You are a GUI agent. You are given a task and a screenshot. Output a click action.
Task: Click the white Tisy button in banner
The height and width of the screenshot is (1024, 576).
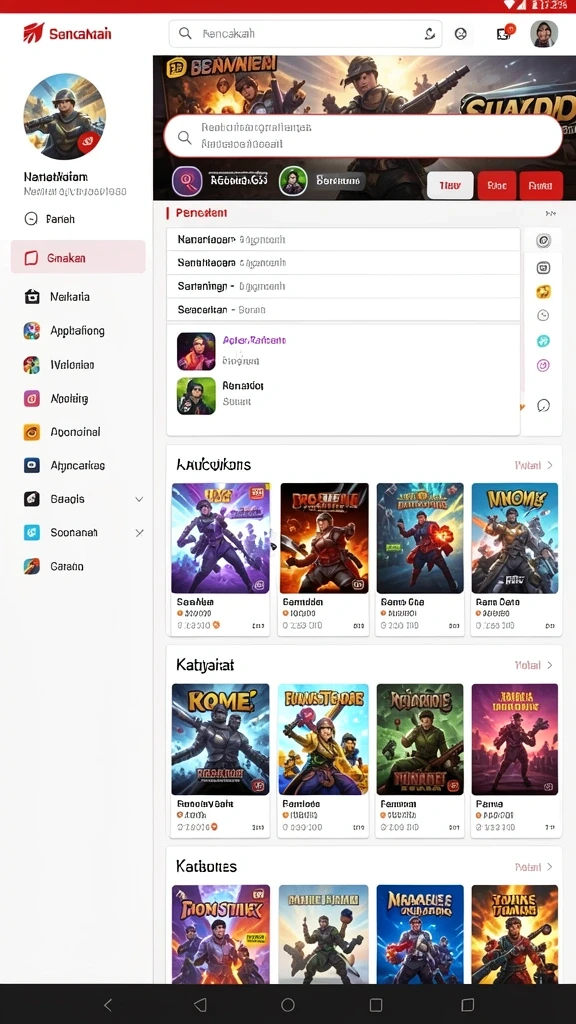(450, 186)
